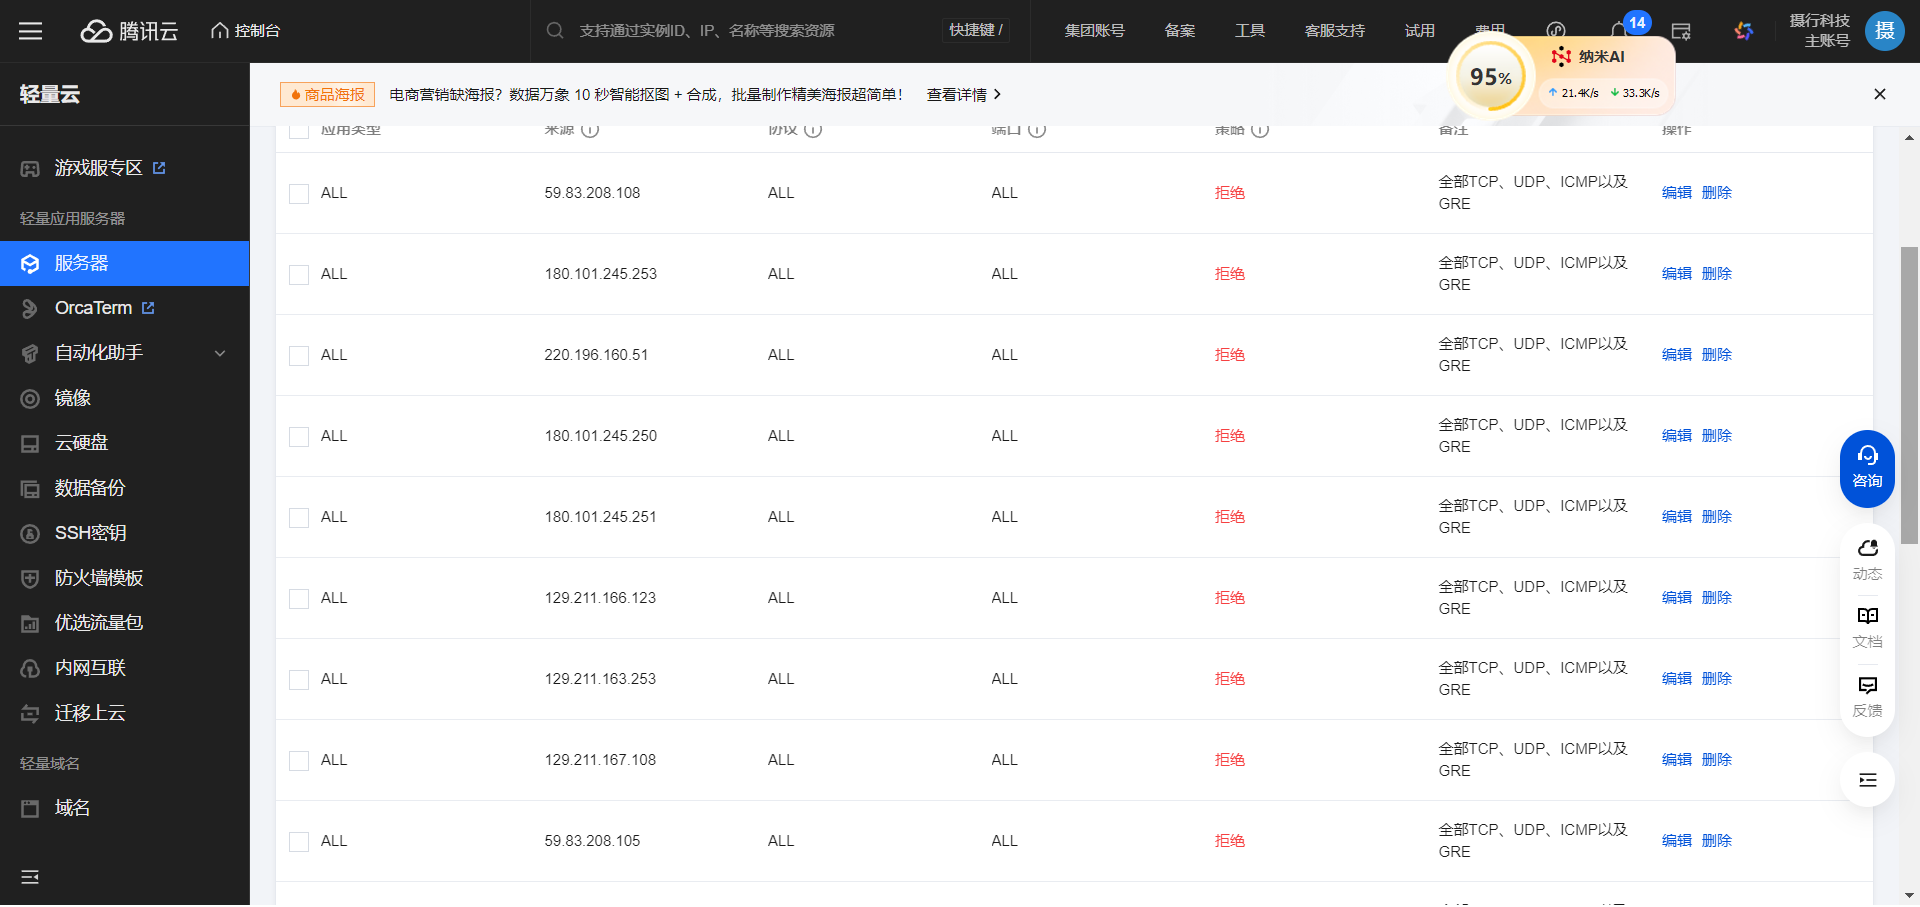Screen dimensions: 1920x907
Task: Delete the 129.211.166.123 rule
Action: pyautogui.click(x=1716, y=598)
